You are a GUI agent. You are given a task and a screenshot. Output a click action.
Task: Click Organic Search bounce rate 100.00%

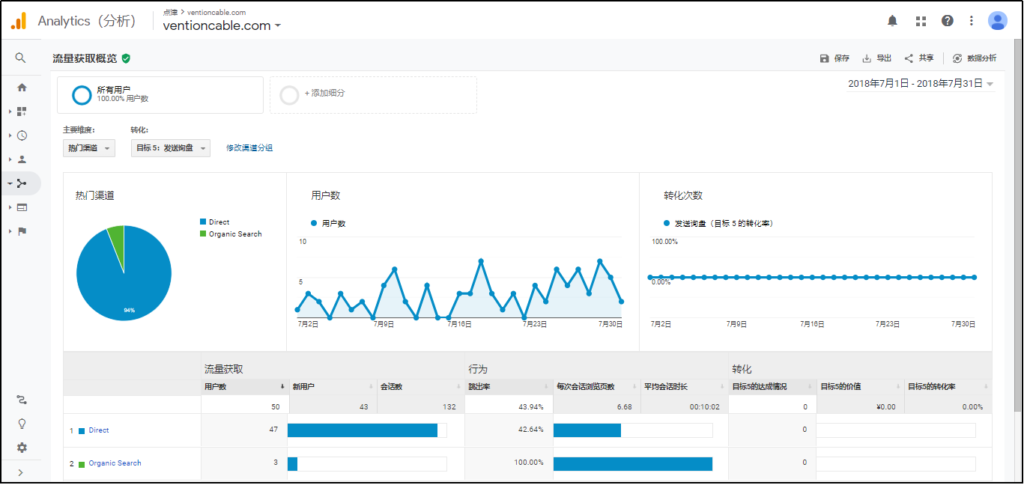coord(528,463)
